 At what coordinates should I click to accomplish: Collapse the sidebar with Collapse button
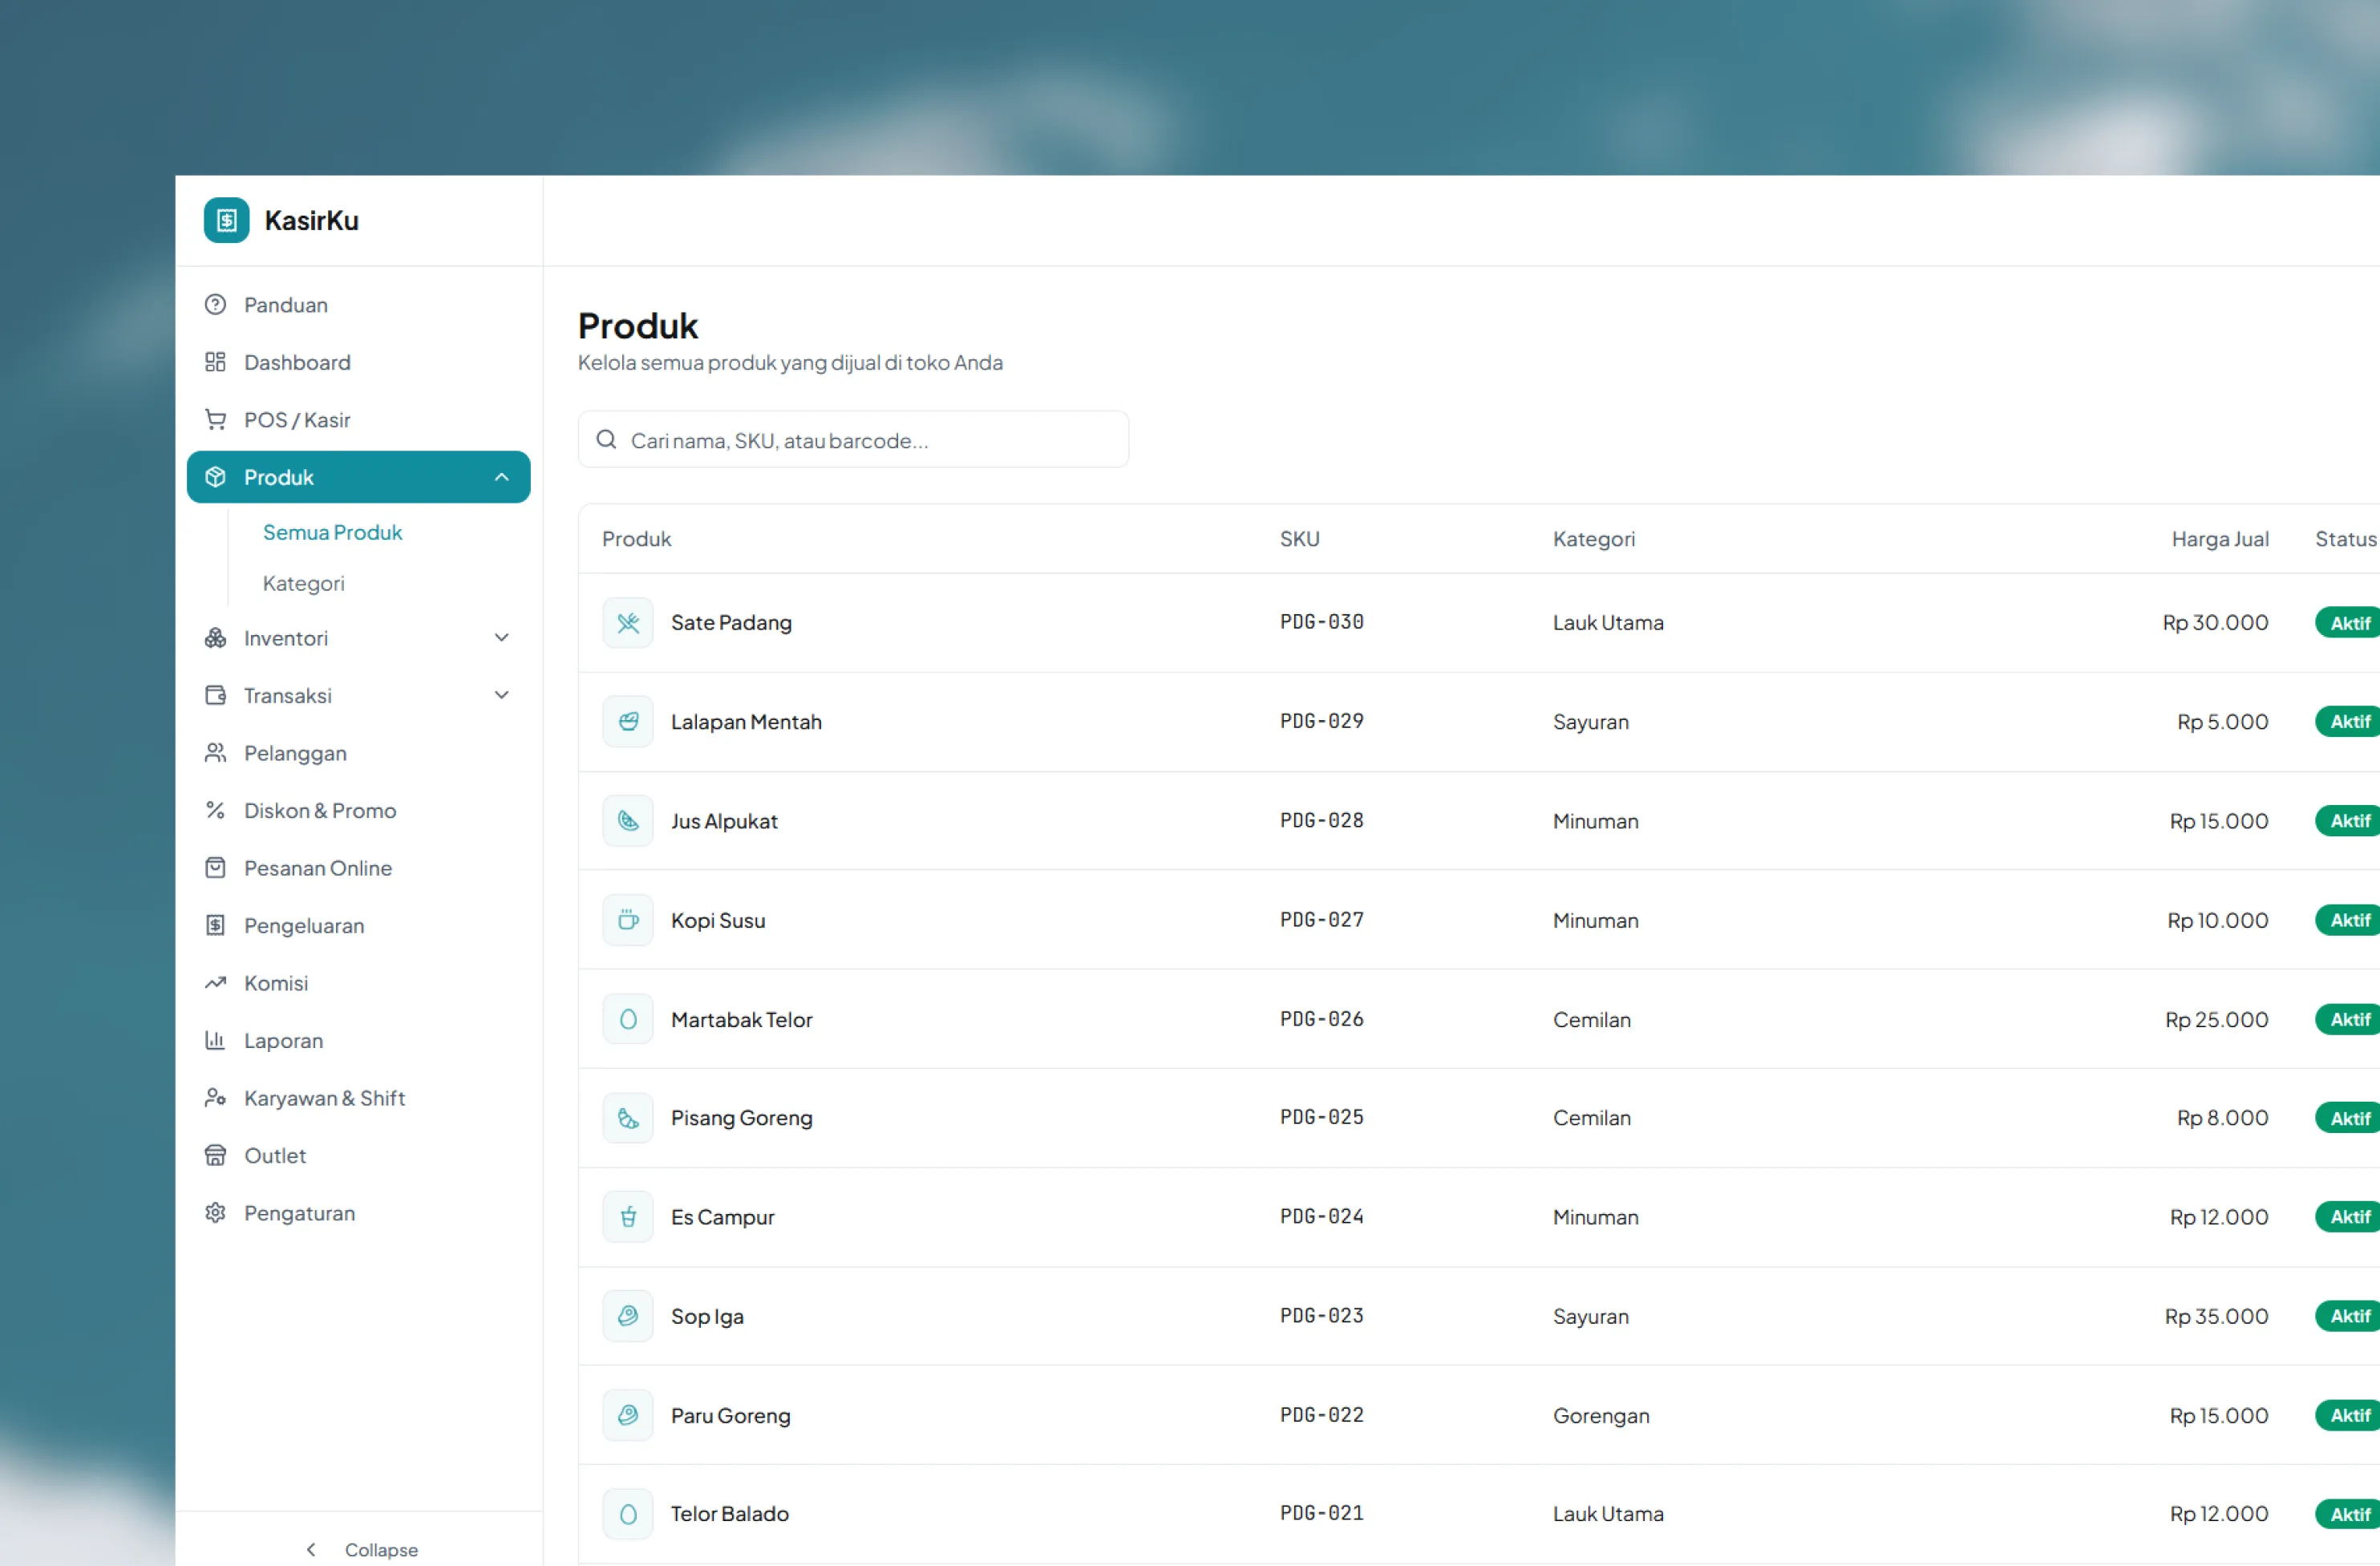(361, 1549)
